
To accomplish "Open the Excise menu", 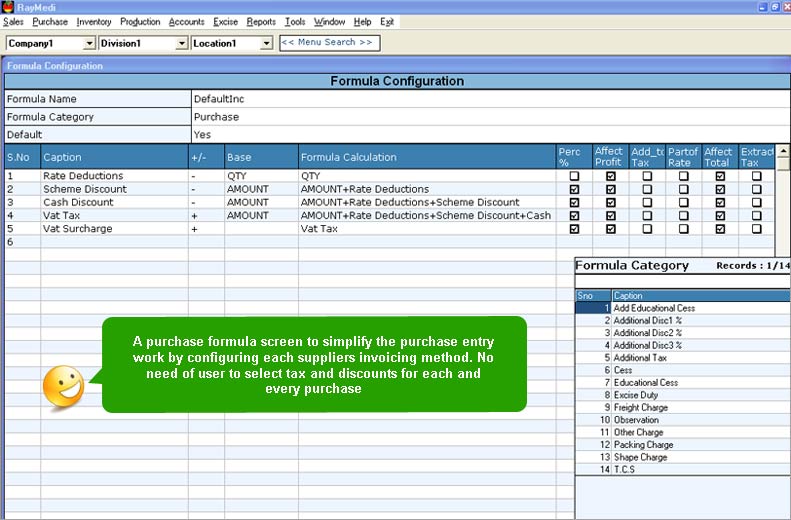I will coord(225,22).
